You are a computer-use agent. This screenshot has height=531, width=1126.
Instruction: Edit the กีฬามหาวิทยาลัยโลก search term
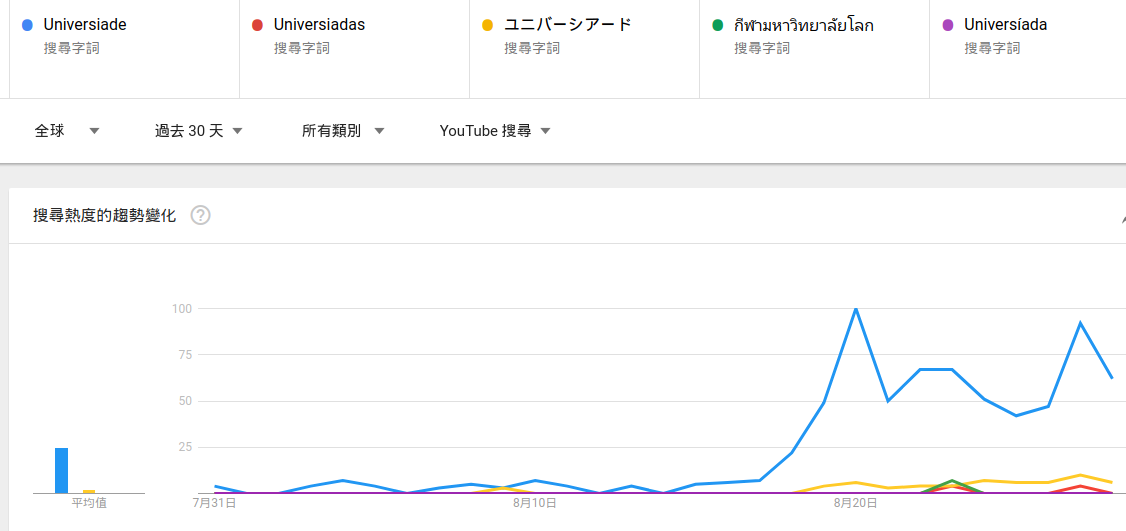coord(804,25)
